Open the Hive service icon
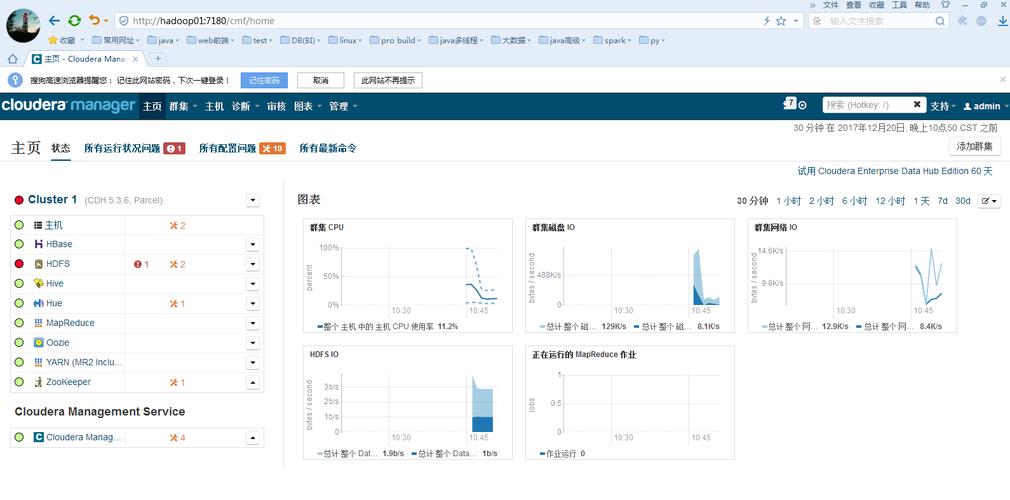1010x500 pixels. [x=38, y=284]
